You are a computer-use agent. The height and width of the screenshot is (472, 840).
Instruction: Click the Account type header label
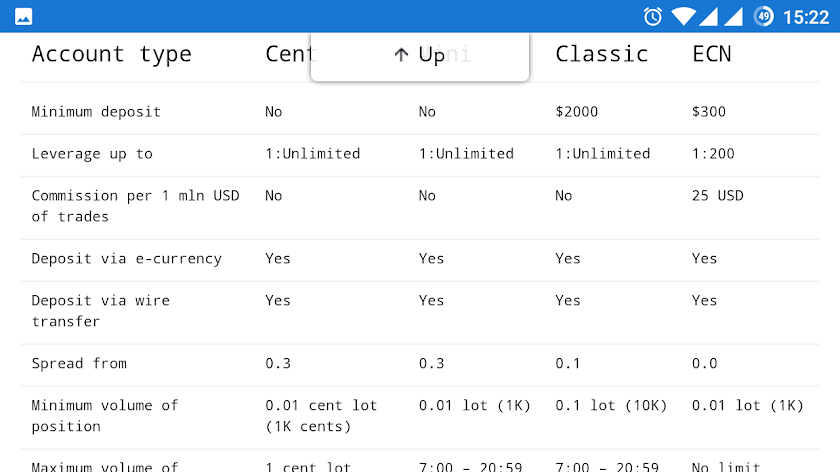111,54
